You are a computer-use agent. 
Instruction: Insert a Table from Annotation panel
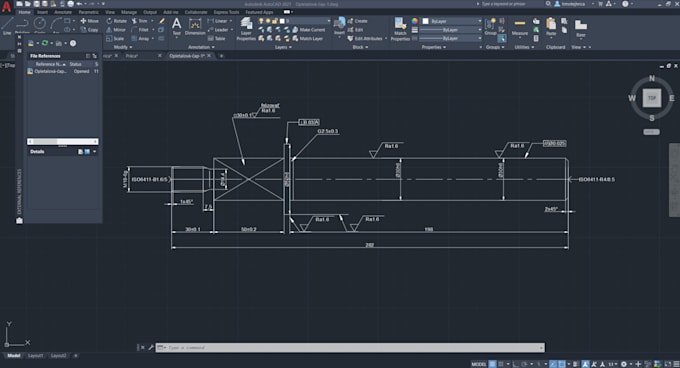coord(216,38)
